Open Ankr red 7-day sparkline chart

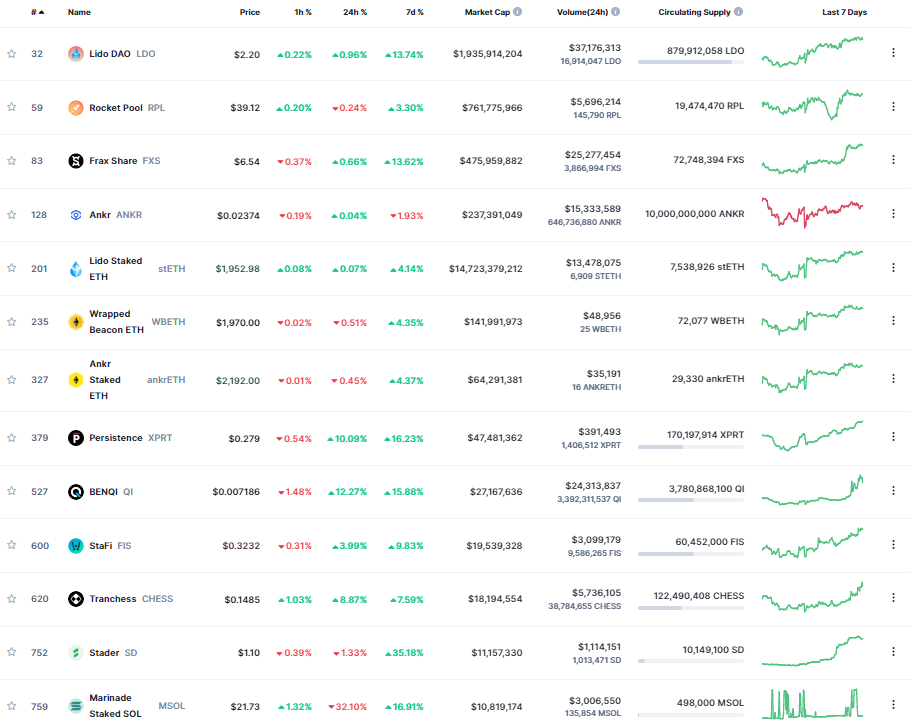(x=812, y=213)
